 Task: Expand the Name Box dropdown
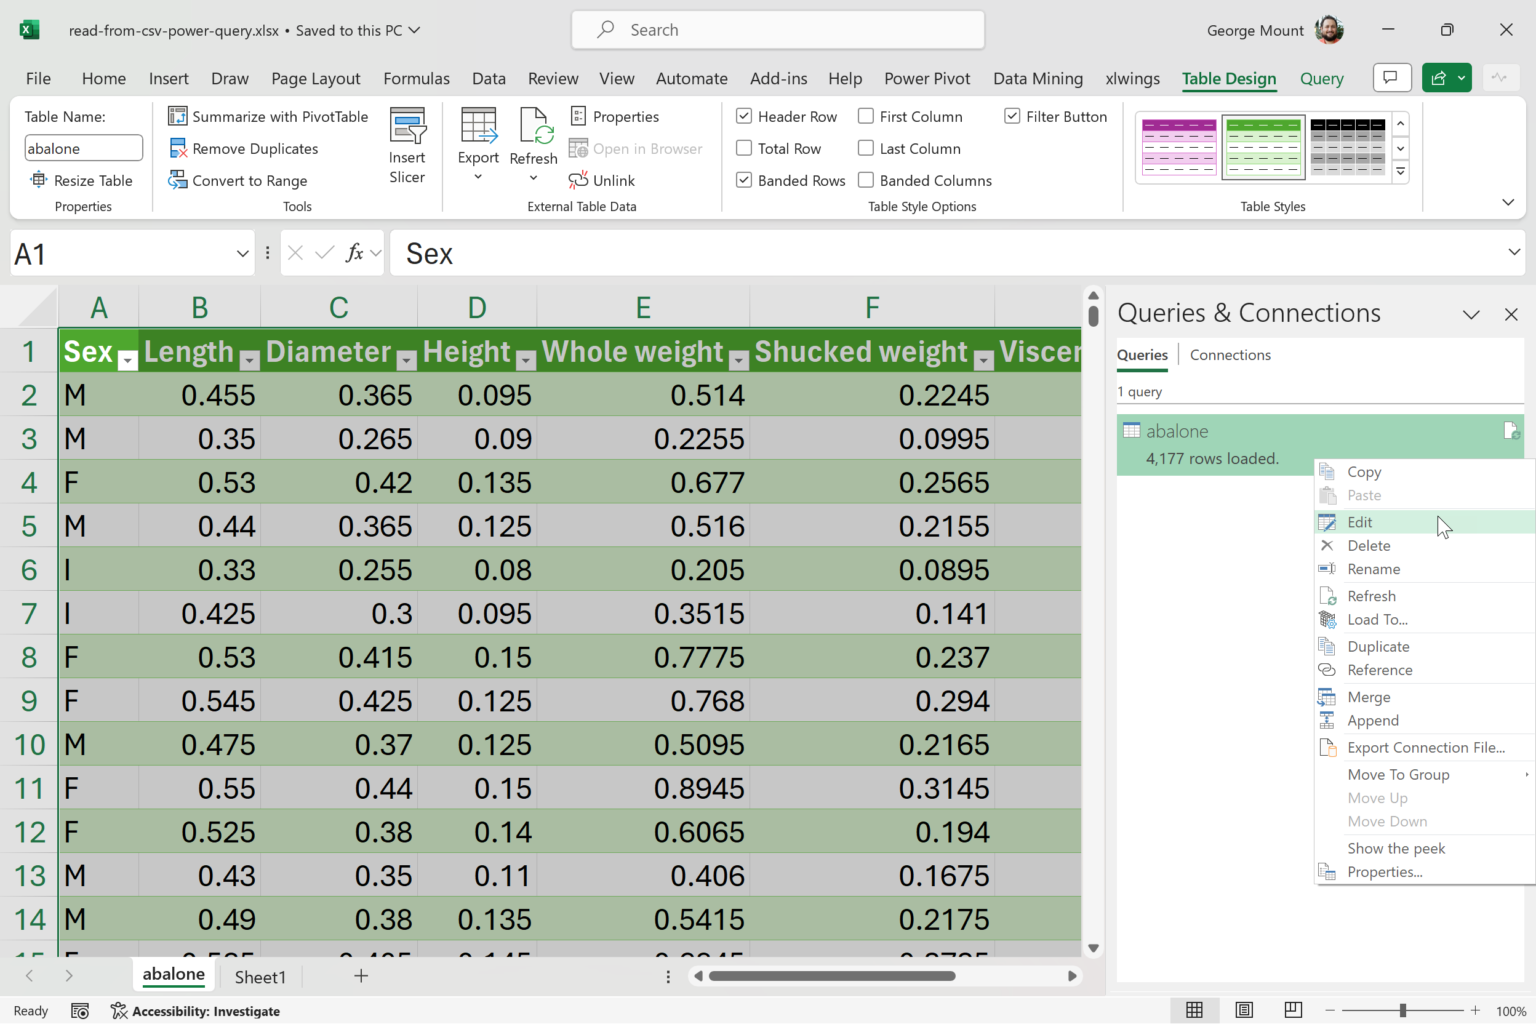click(242, 254)
